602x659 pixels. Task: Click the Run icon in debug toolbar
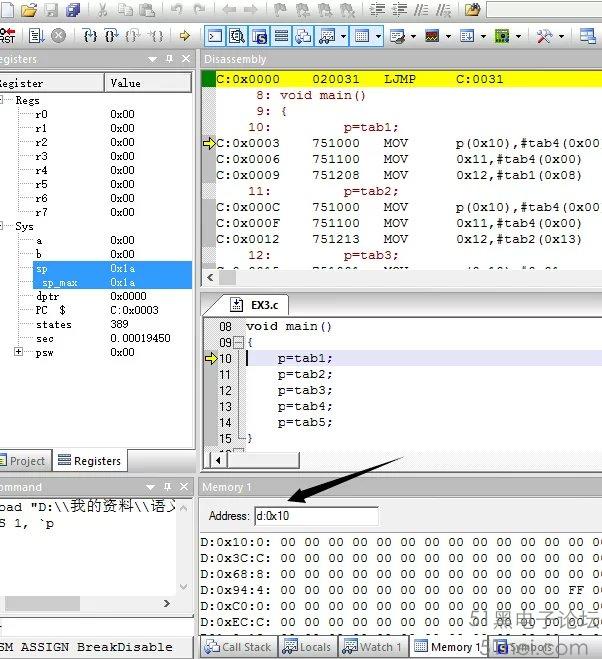tap(35, 35)
